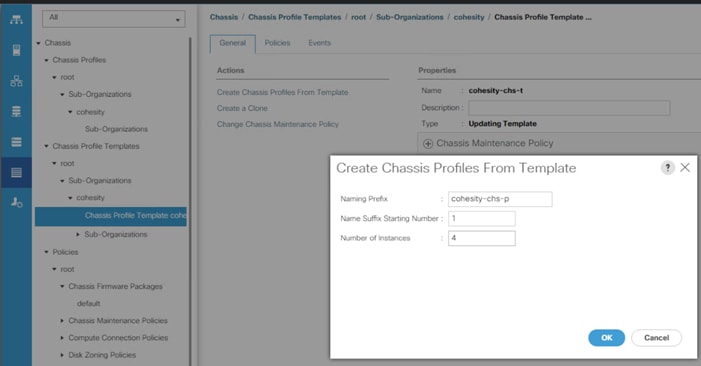Viewport: 701px width, 366px height.
Task: Click the Create a Clone action
Action: click(242, 108)
